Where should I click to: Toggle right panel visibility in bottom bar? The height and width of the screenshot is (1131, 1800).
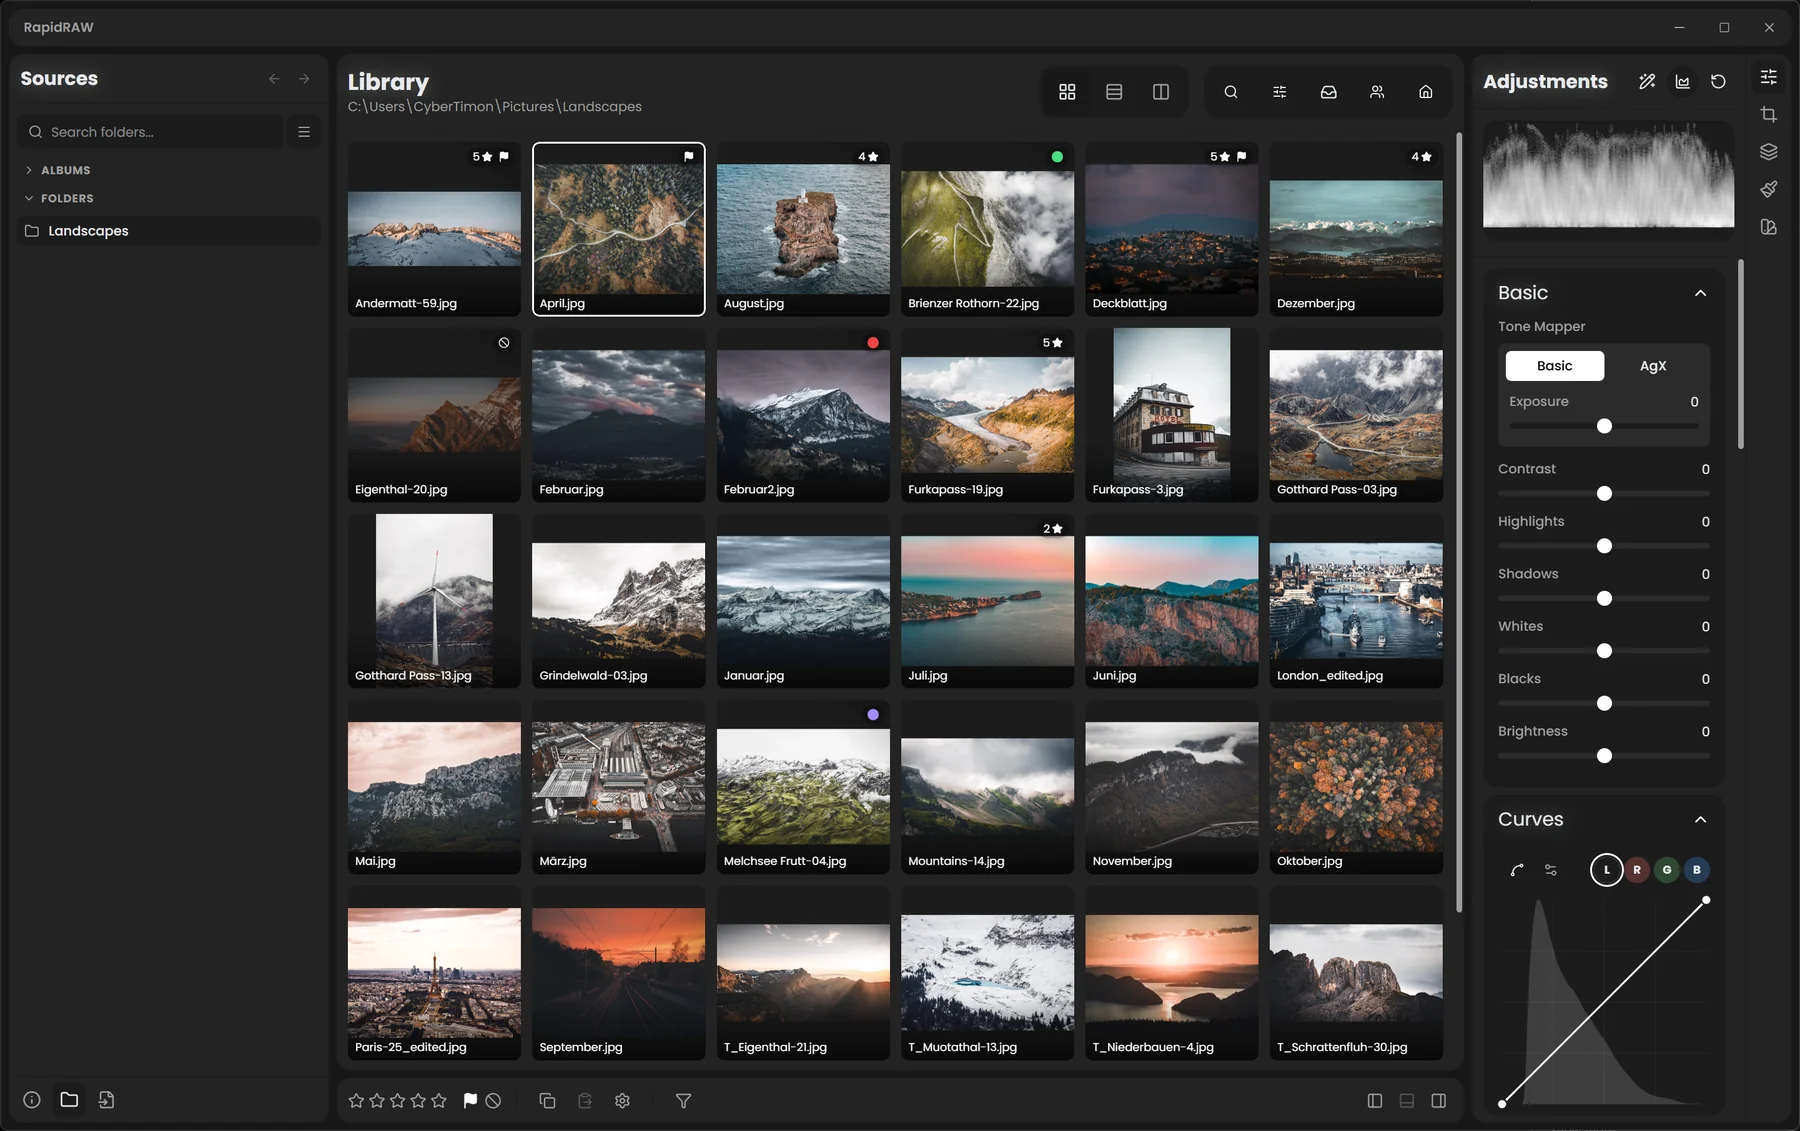point(1438,1101)
